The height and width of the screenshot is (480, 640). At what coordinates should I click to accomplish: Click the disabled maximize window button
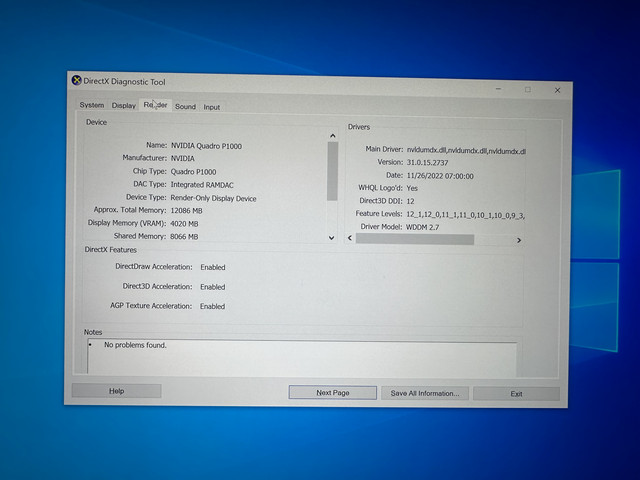point(528,89)
